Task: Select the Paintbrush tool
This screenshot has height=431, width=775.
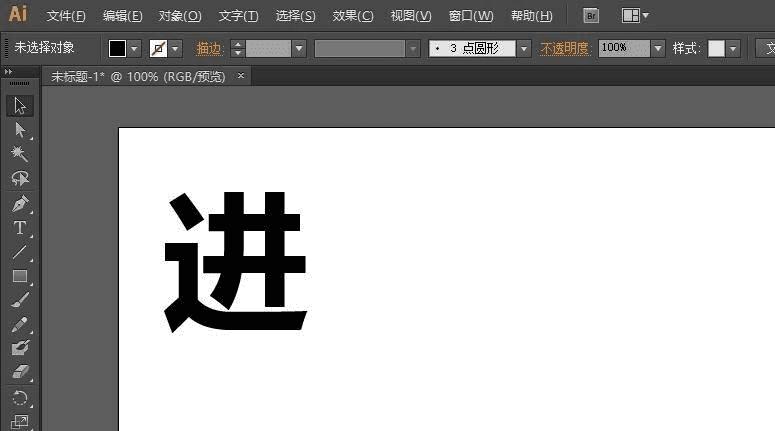Action: point(20,300)
